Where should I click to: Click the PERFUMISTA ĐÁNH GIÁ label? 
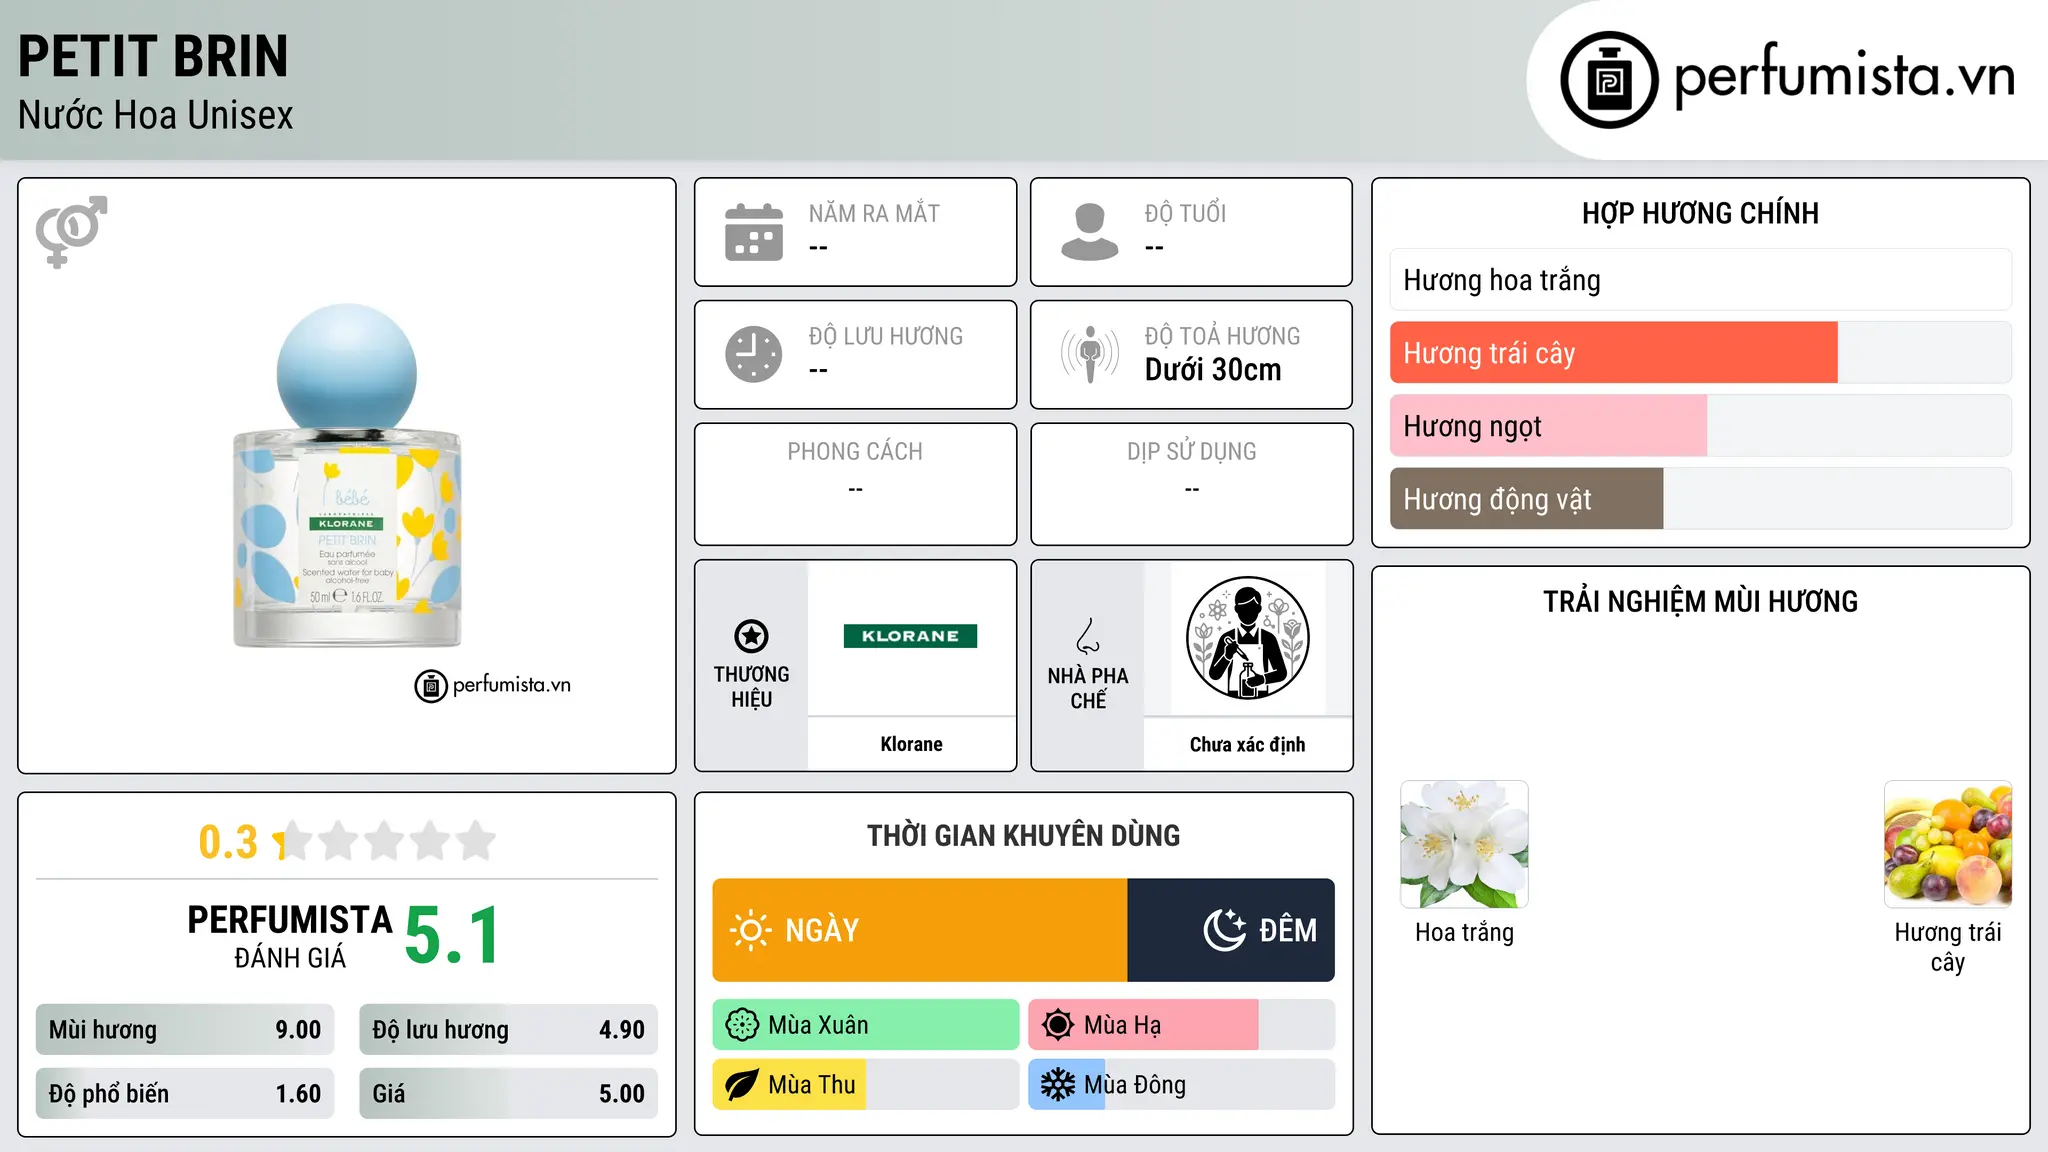pos(290,936)
